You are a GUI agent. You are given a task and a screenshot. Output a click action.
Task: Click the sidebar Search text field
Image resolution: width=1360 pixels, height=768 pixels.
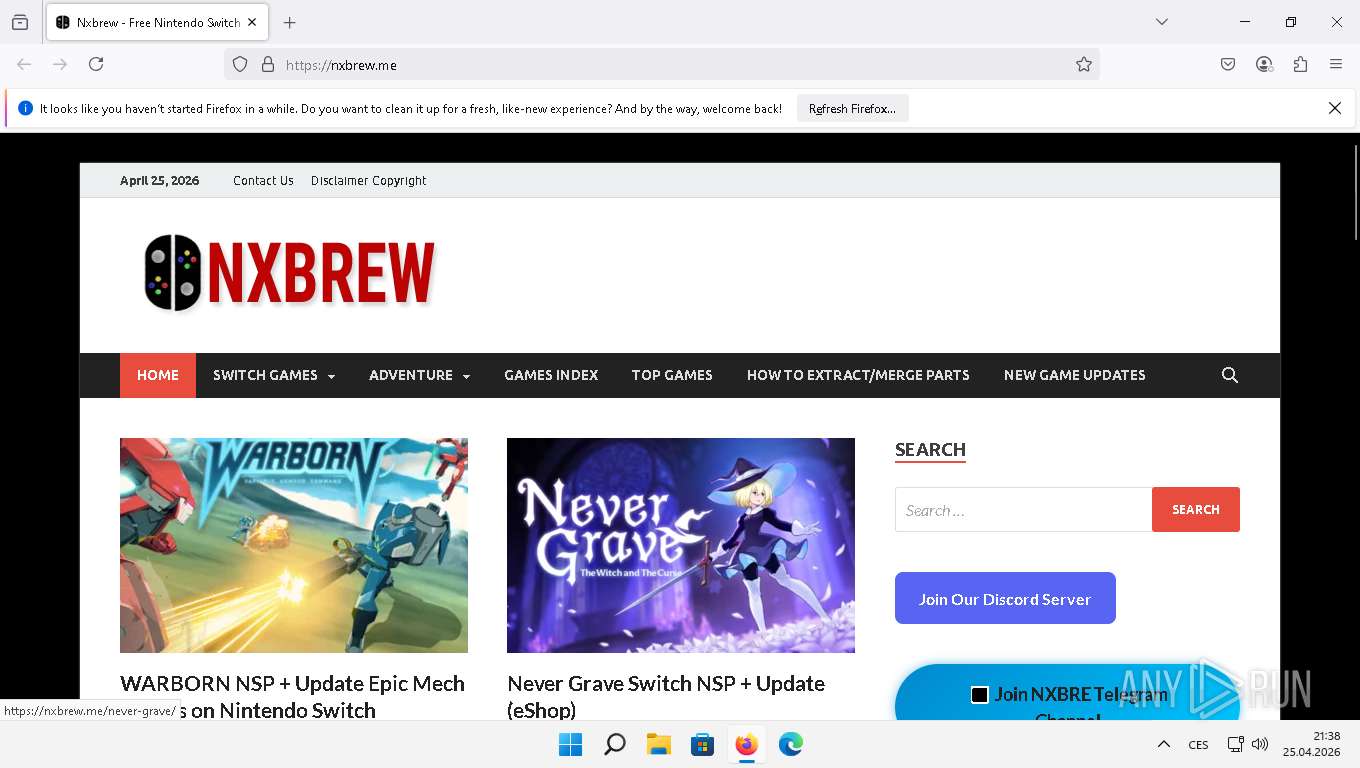[x=1023, y=510]
